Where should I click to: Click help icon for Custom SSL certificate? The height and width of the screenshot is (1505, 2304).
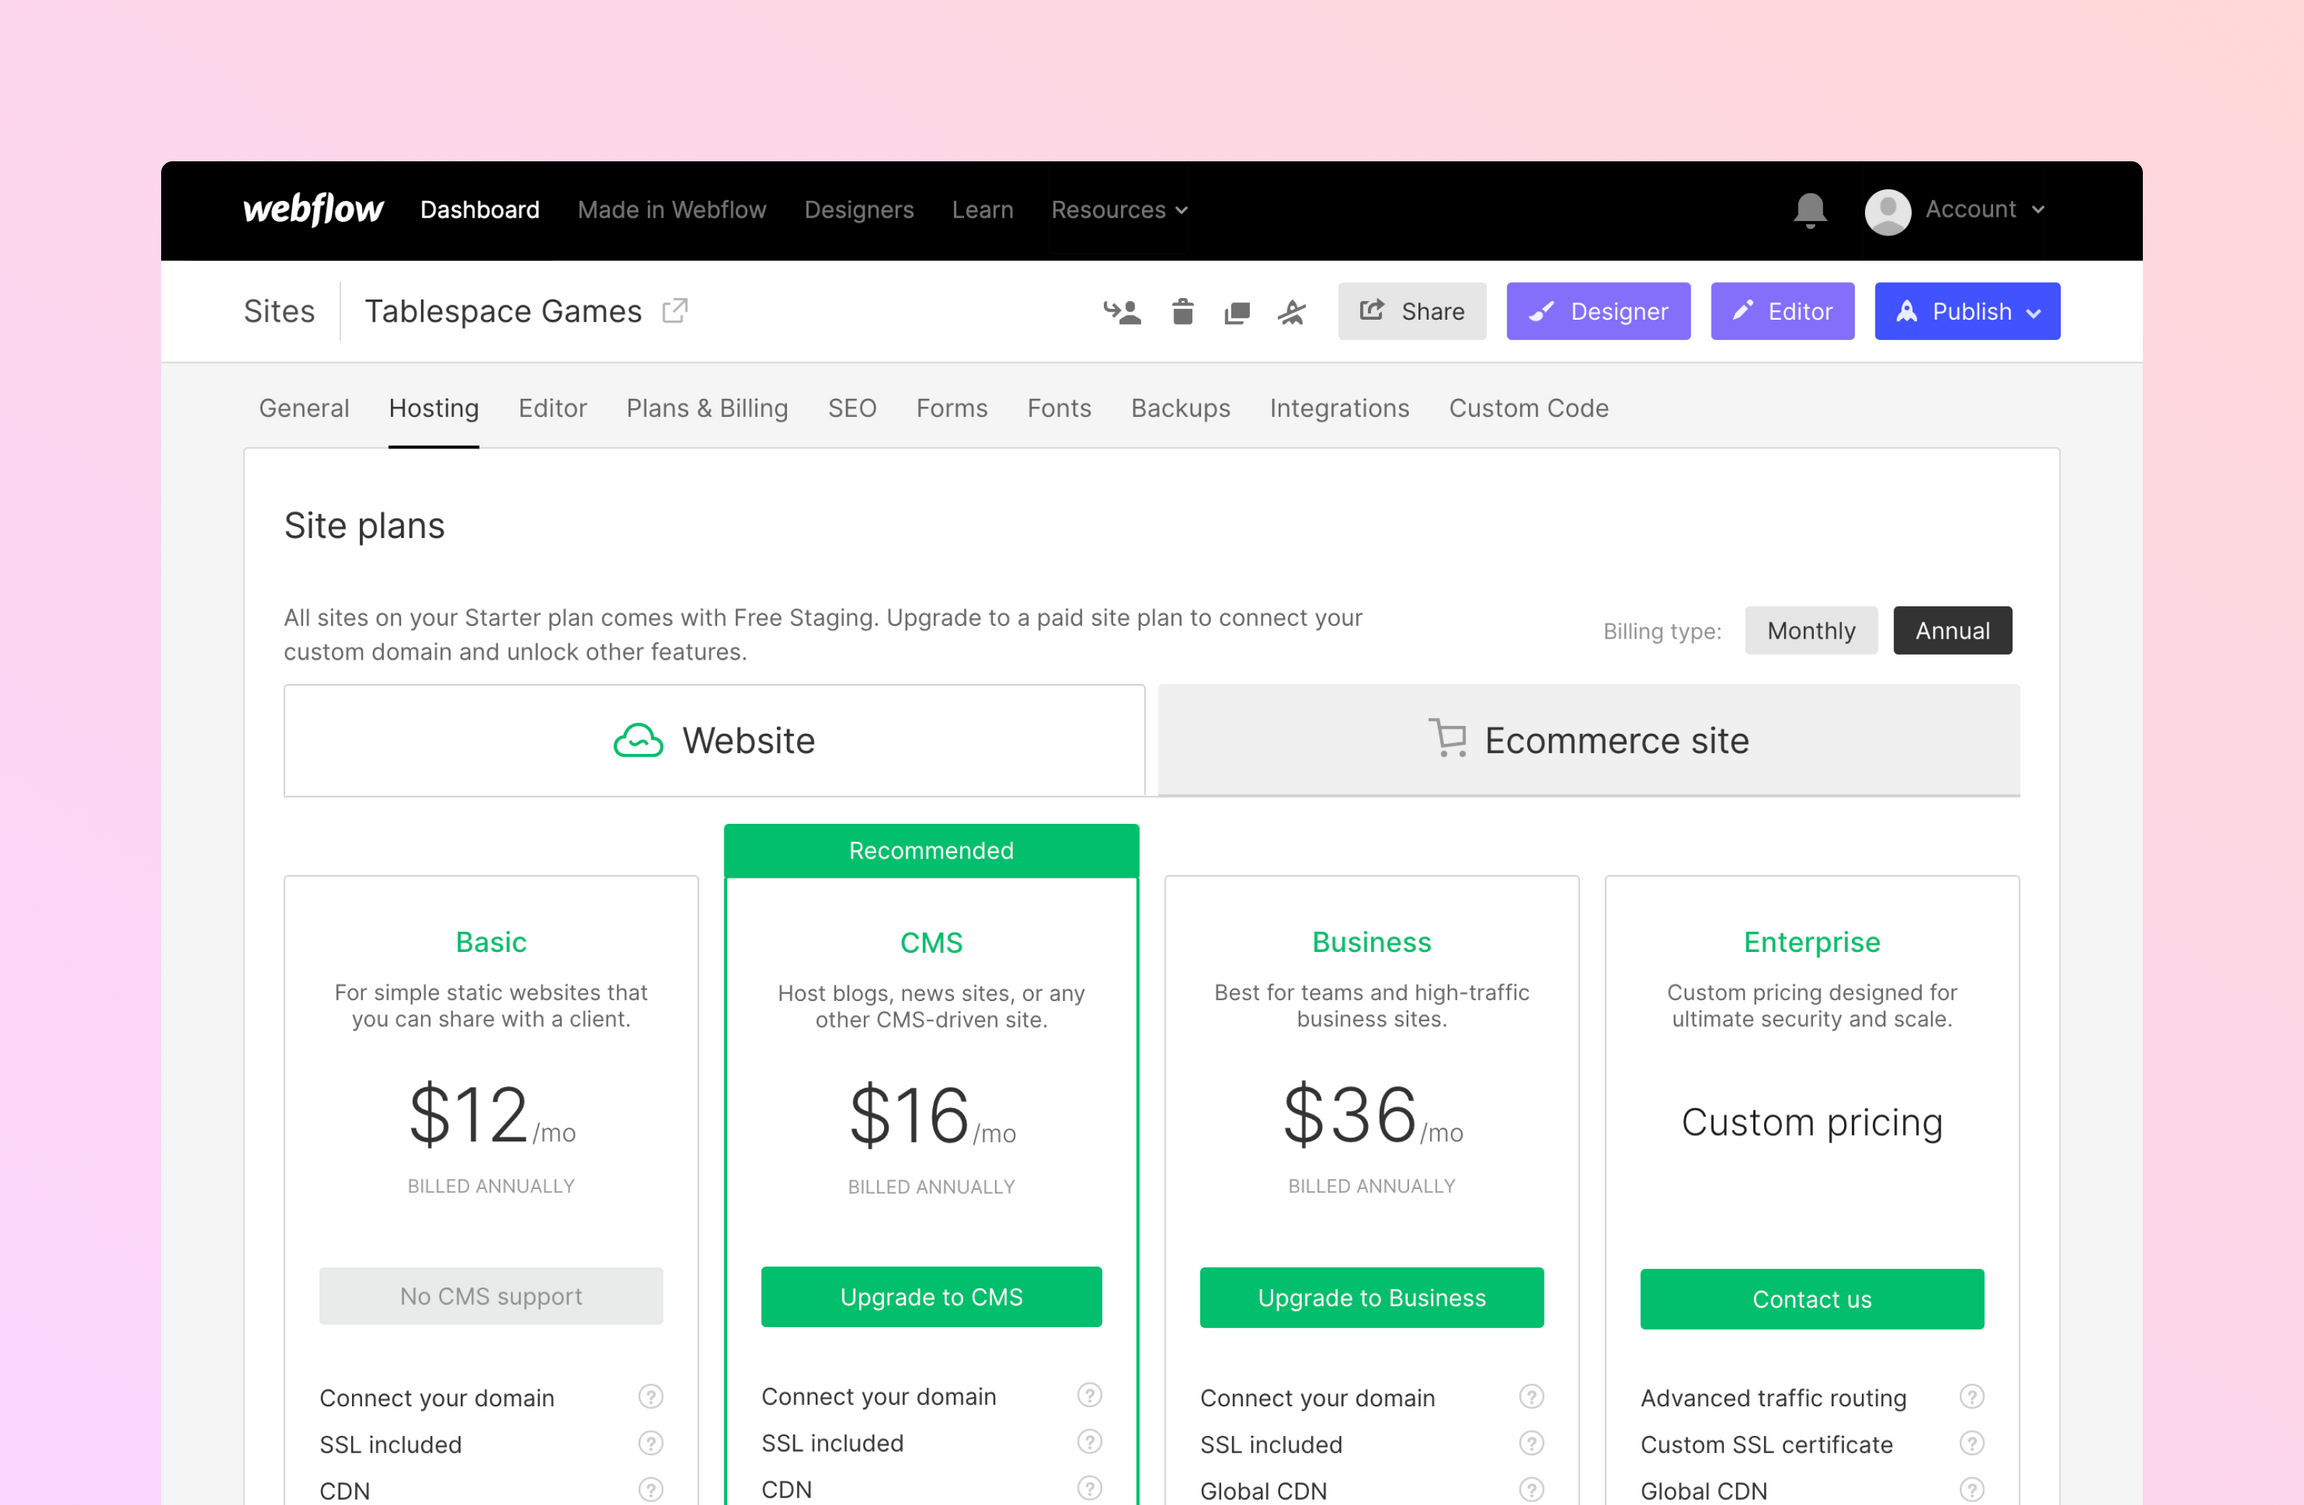pos(1972,1443)
